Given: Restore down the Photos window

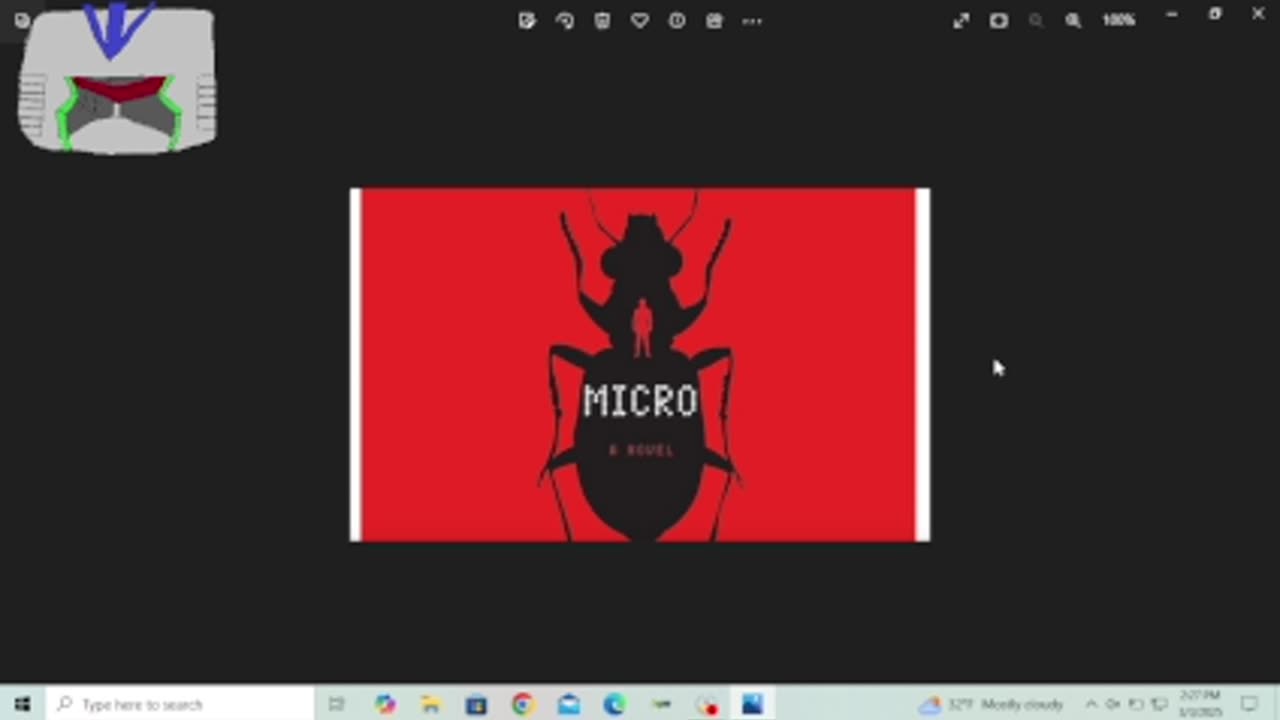Looking at the screenshot, I should tap(1215, 14).
